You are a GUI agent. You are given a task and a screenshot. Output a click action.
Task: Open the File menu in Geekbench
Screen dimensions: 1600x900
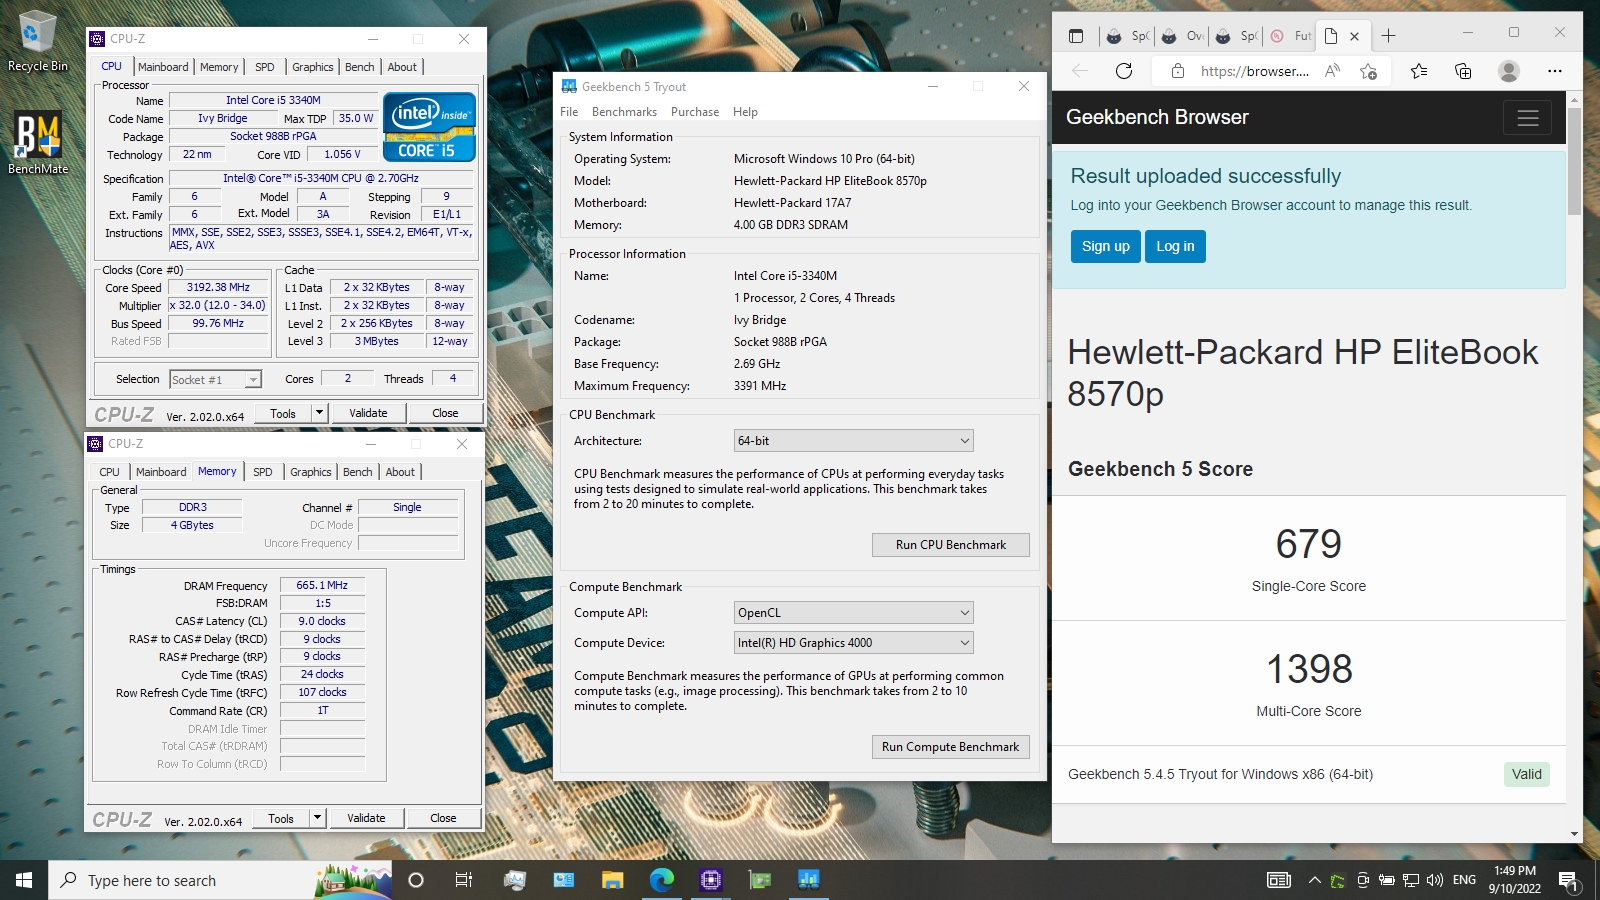coord(569,112)
